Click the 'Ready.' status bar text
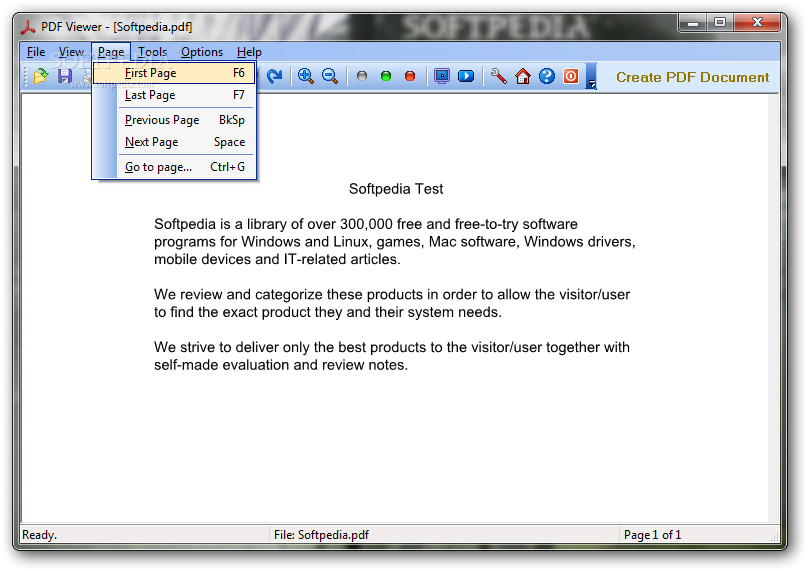 pyautogui.click(x=40, y=535)
